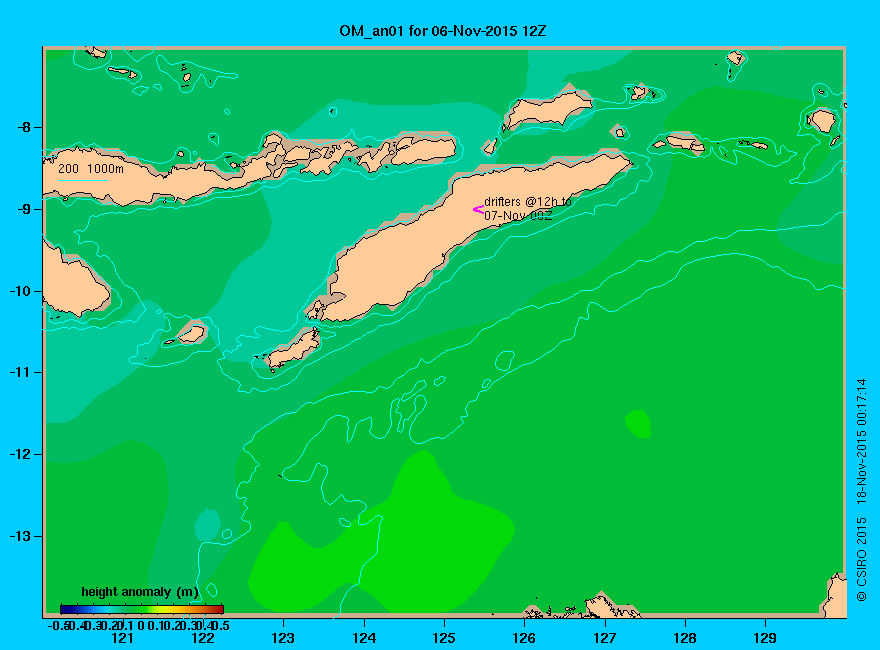Viewport: 880px width, 650px height.
Task: Click the latitude label -10 on the axis
Action: 20,291
